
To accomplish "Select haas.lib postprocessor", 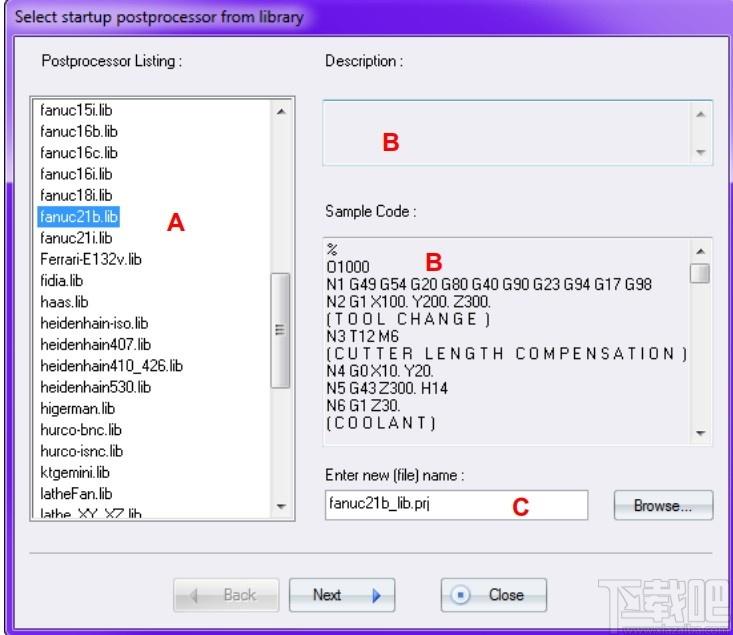I will (x=64, y=302).
